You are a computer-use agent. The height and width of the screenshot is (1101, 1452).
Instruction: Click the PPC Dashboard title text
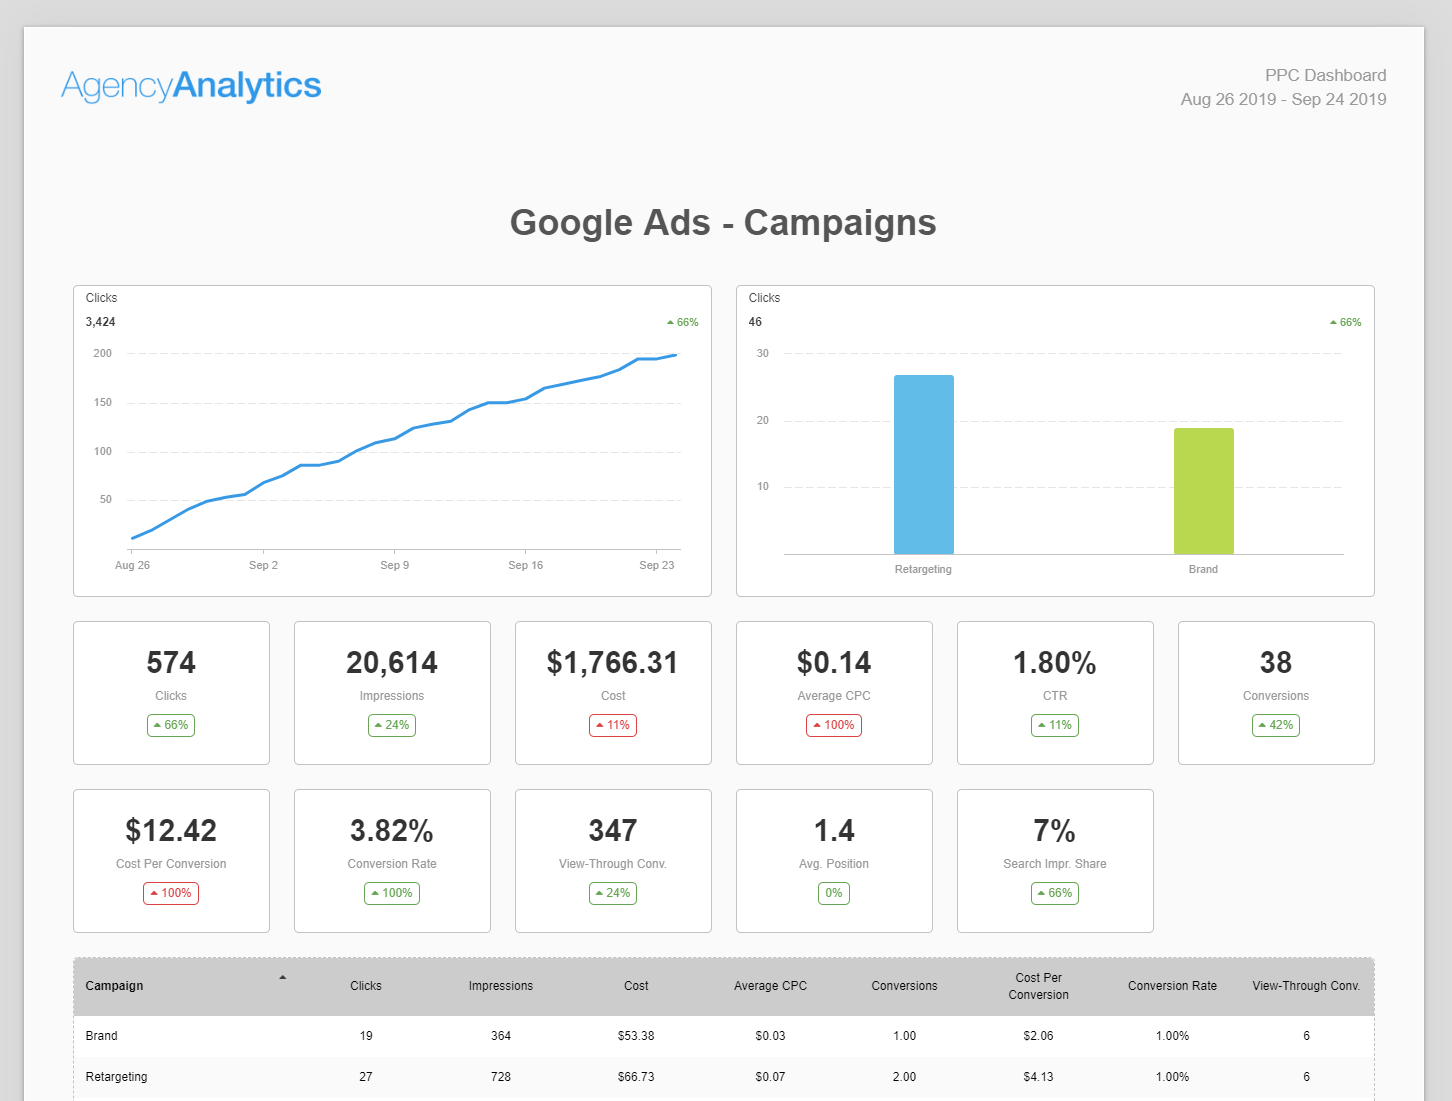[1326, 75]
